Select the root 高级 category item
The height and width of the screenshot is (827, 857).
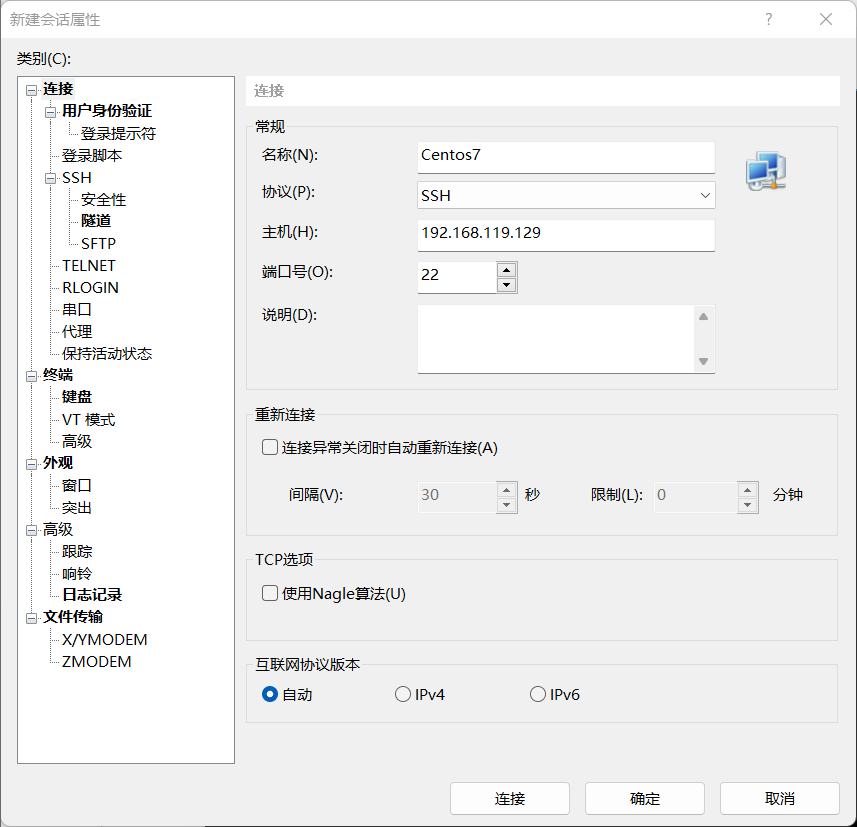58,529
